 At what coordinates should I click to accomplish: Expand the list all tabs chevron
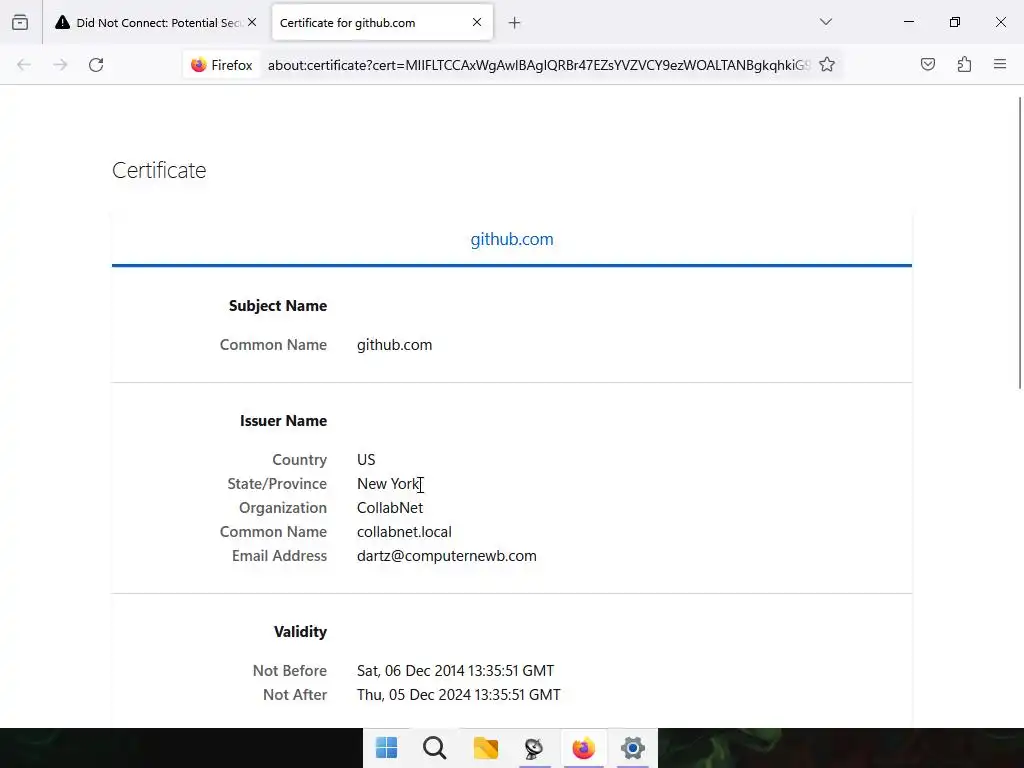825,22
